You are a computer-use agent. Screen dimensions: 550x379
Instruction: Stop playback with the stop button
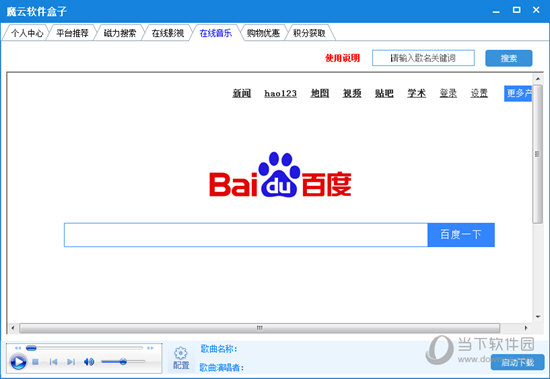click(35, 361)
